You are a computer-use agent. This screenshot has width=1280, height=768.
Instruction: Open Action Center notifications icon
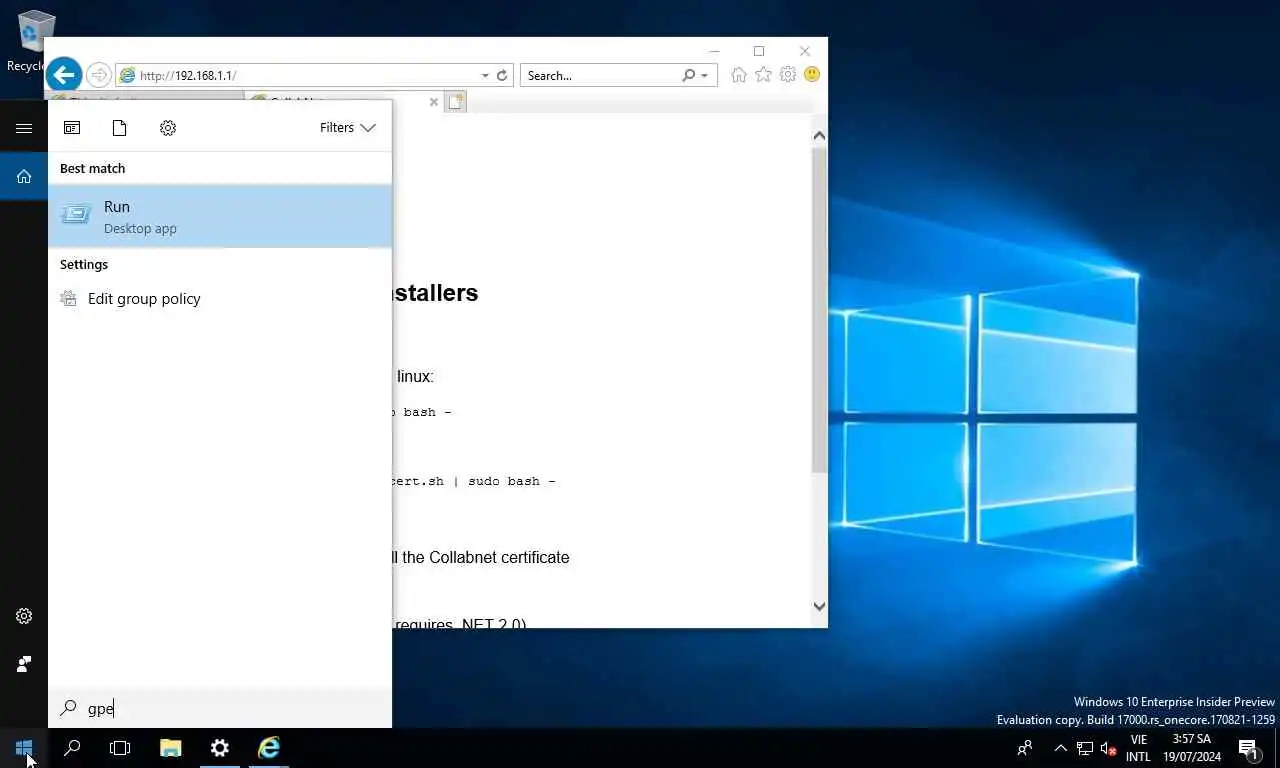[1249, 748]
